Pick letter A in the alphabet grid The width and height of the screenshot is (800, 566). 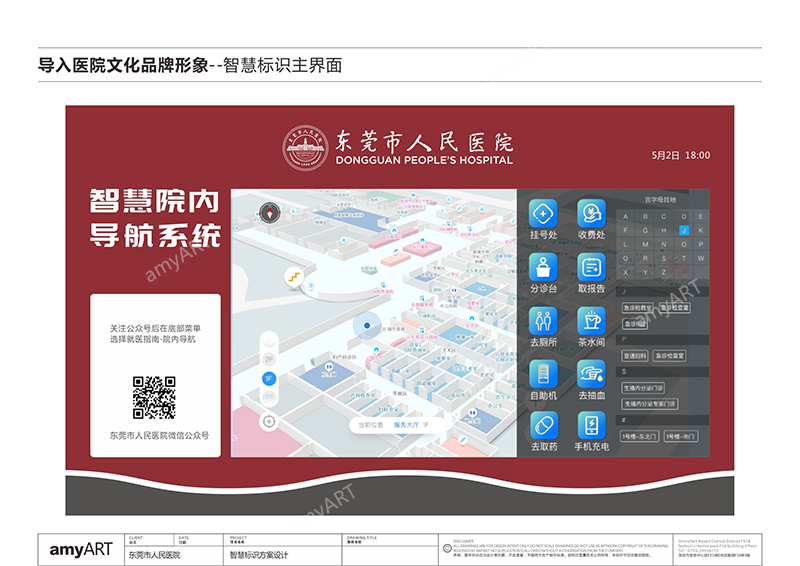click(626, 216)
